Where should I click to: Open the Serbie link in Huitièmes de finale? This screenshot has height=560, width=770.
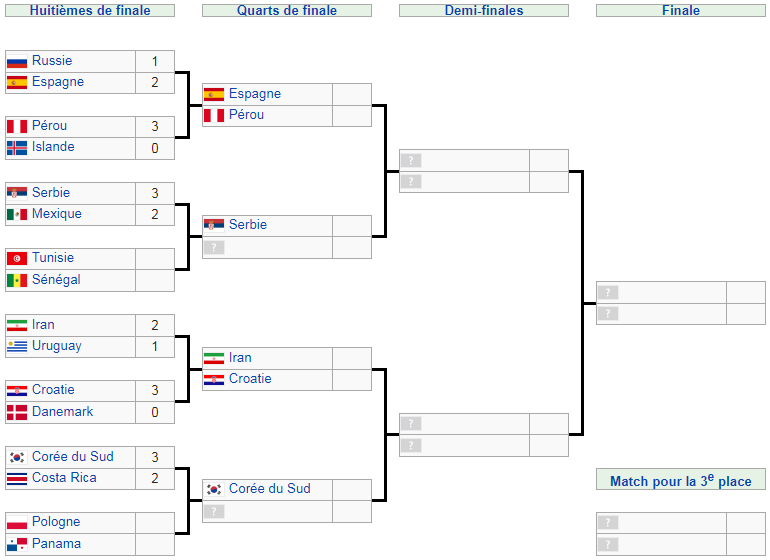(51, 193)
